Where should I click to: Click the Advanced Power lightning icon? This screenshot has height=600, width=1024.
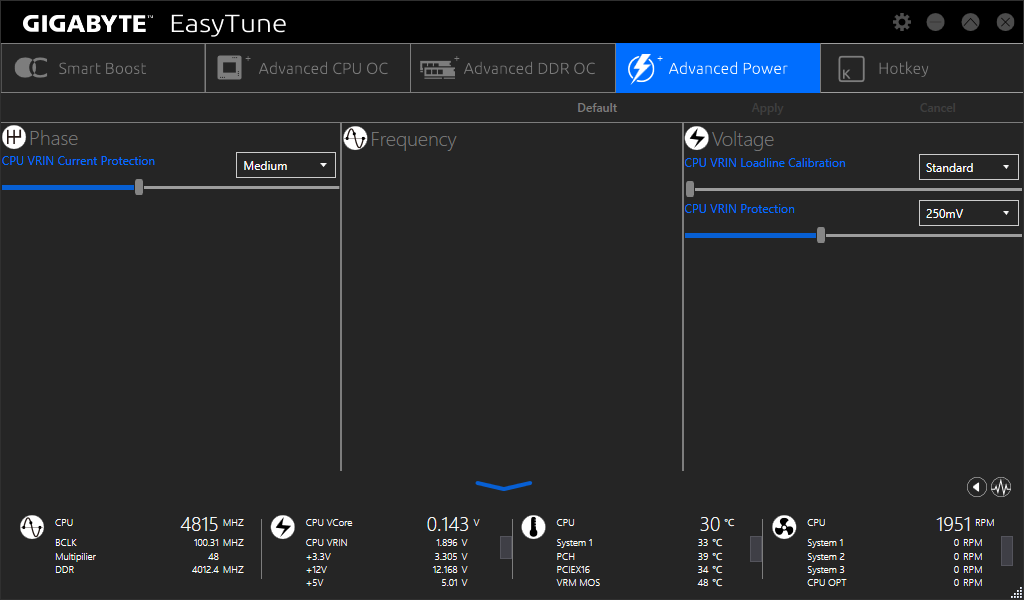(643, 68)
